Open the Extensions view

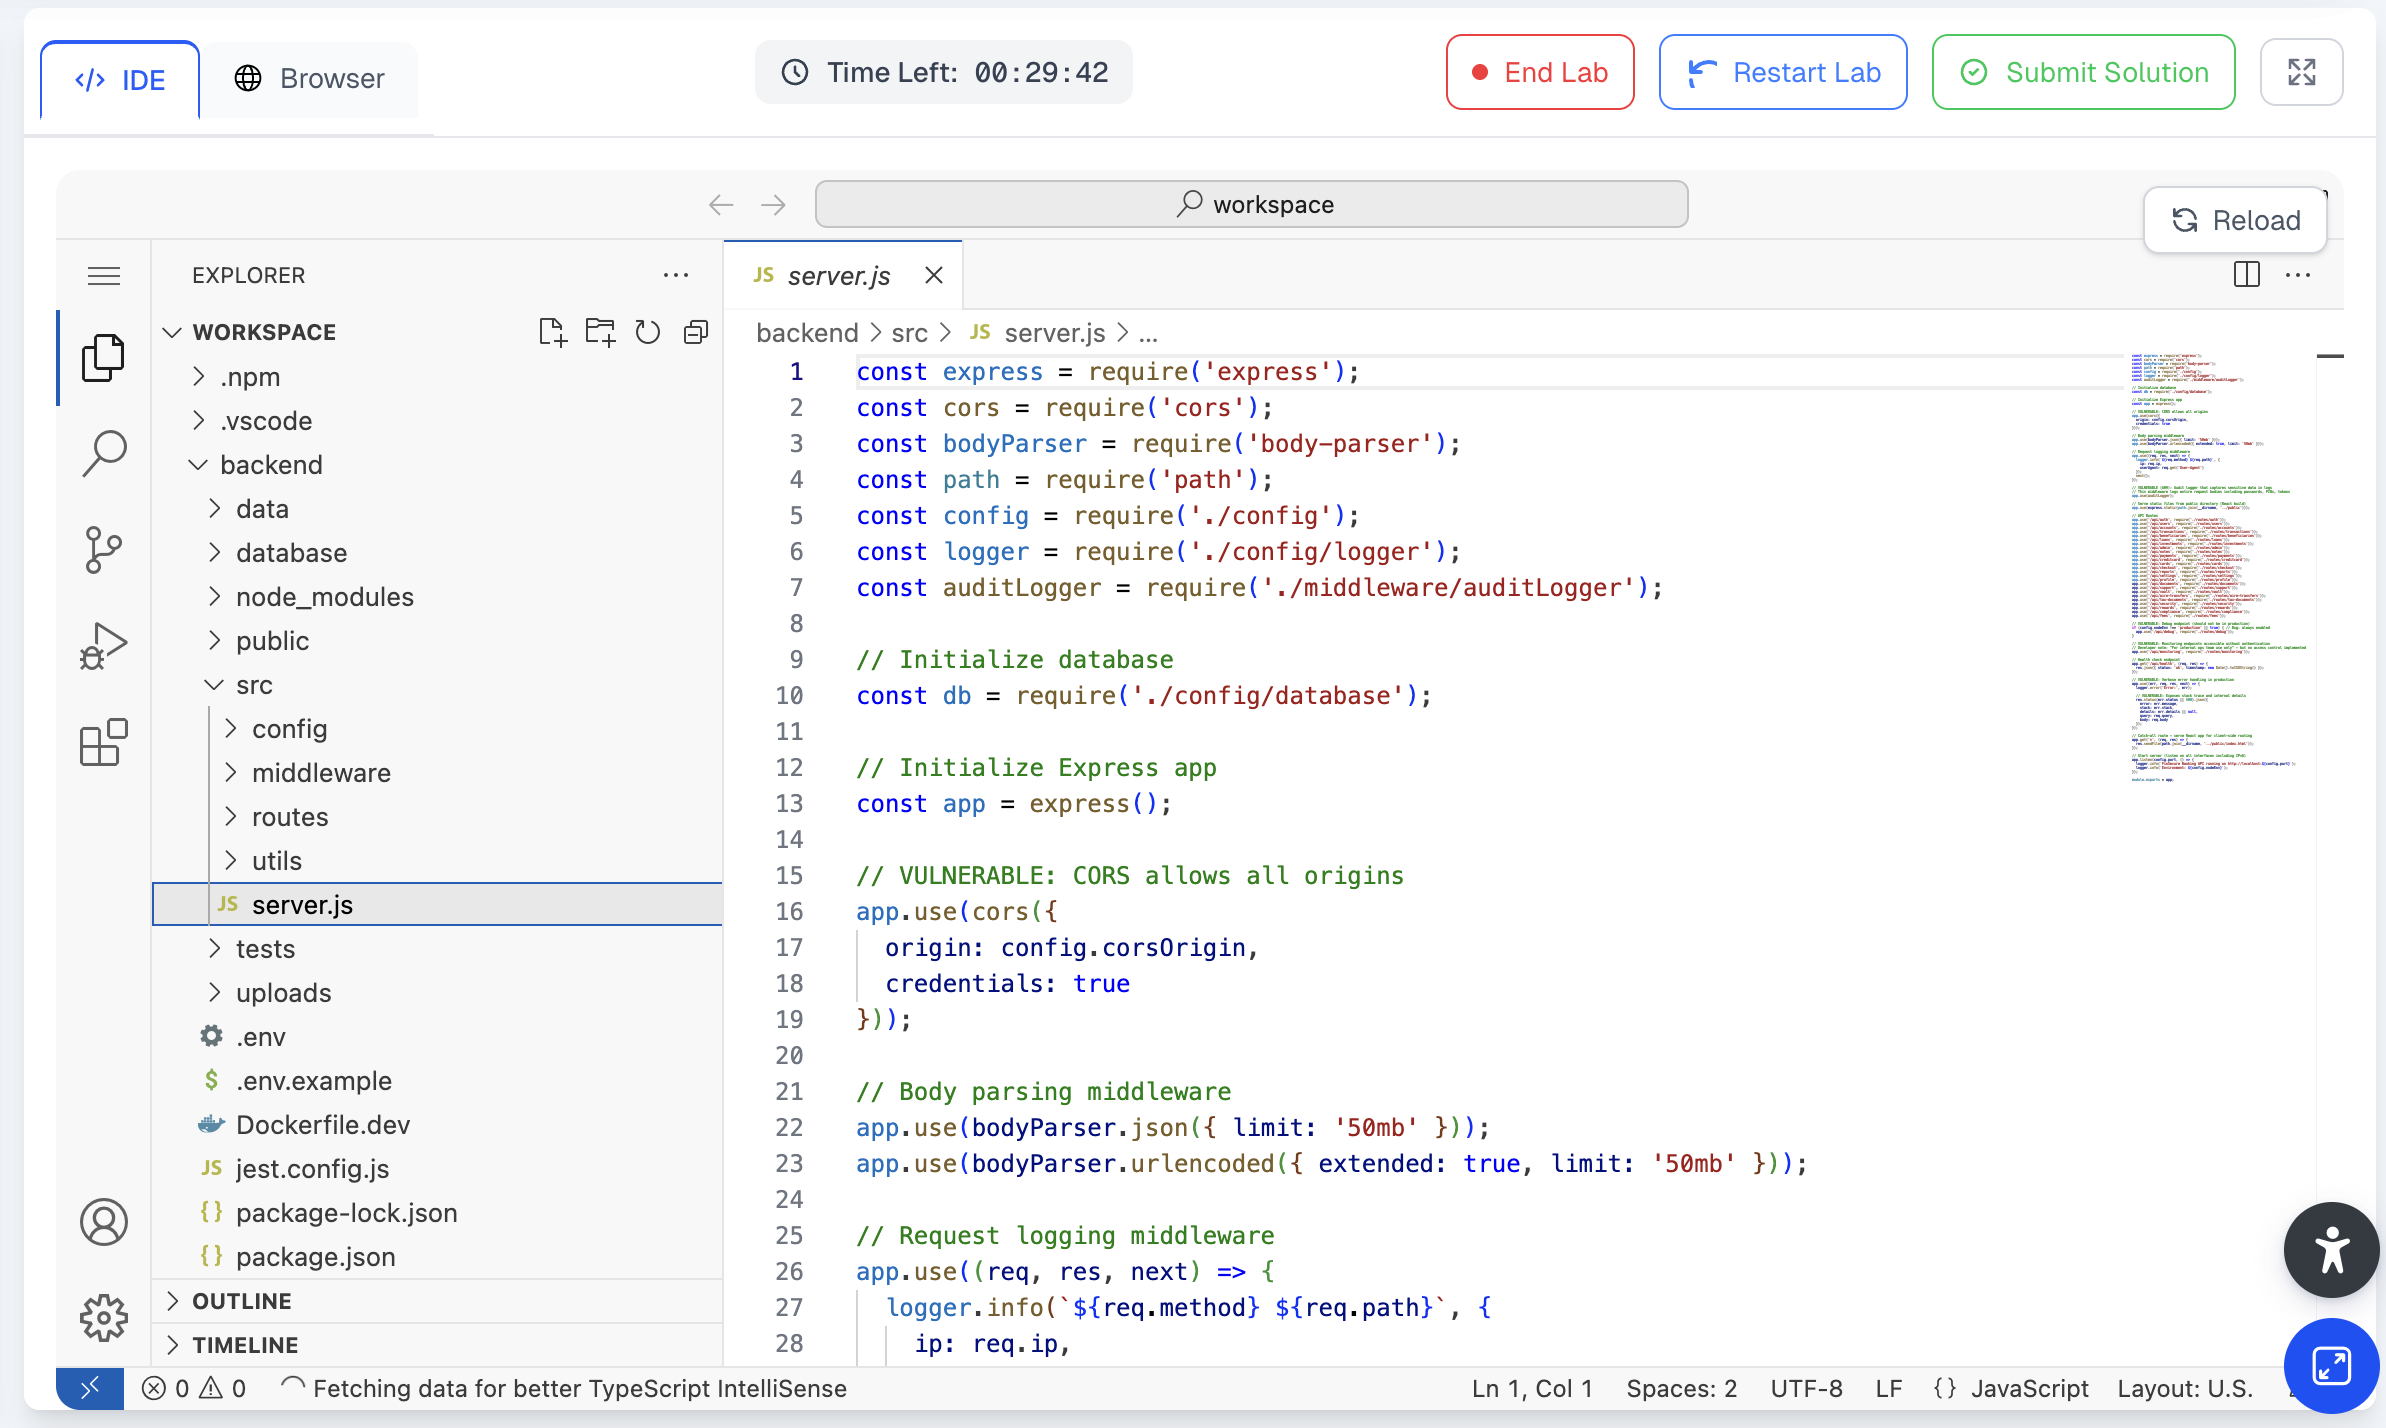(104, 742)
